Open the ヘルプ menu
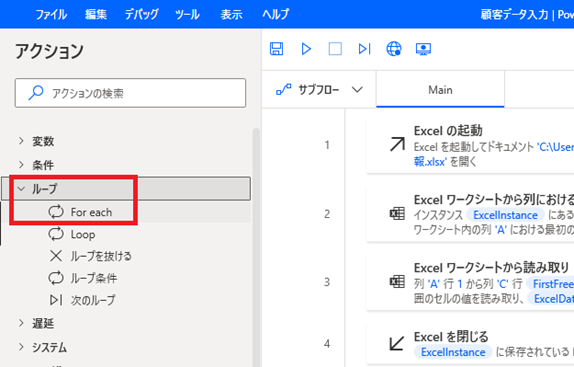This screenshot has height=367, width=574. (x=276, y=14)
